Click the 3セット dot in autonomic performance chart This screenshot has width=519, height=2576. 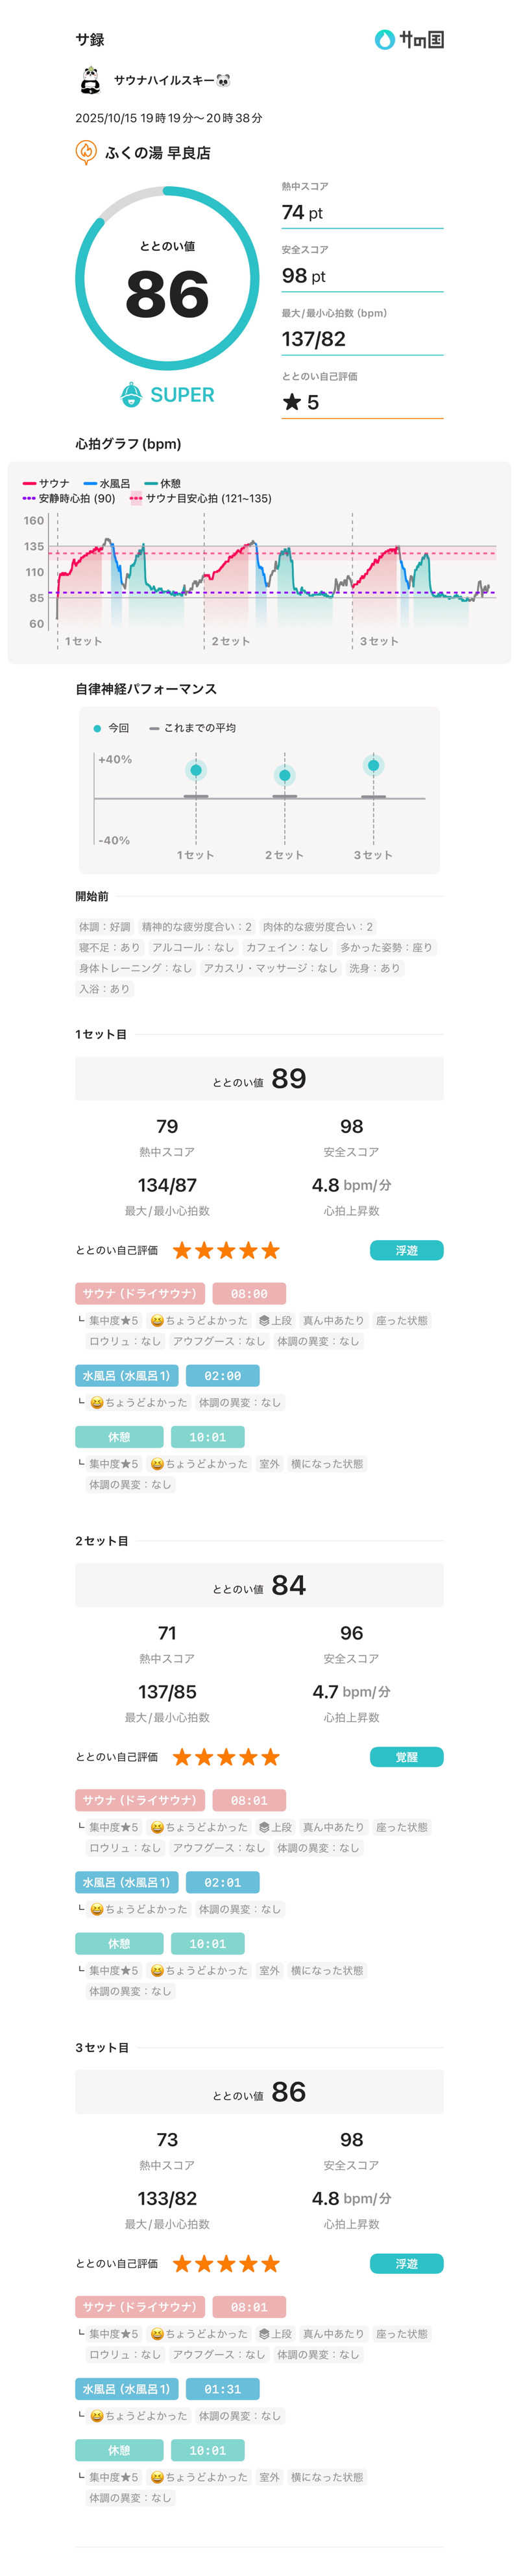373,765
